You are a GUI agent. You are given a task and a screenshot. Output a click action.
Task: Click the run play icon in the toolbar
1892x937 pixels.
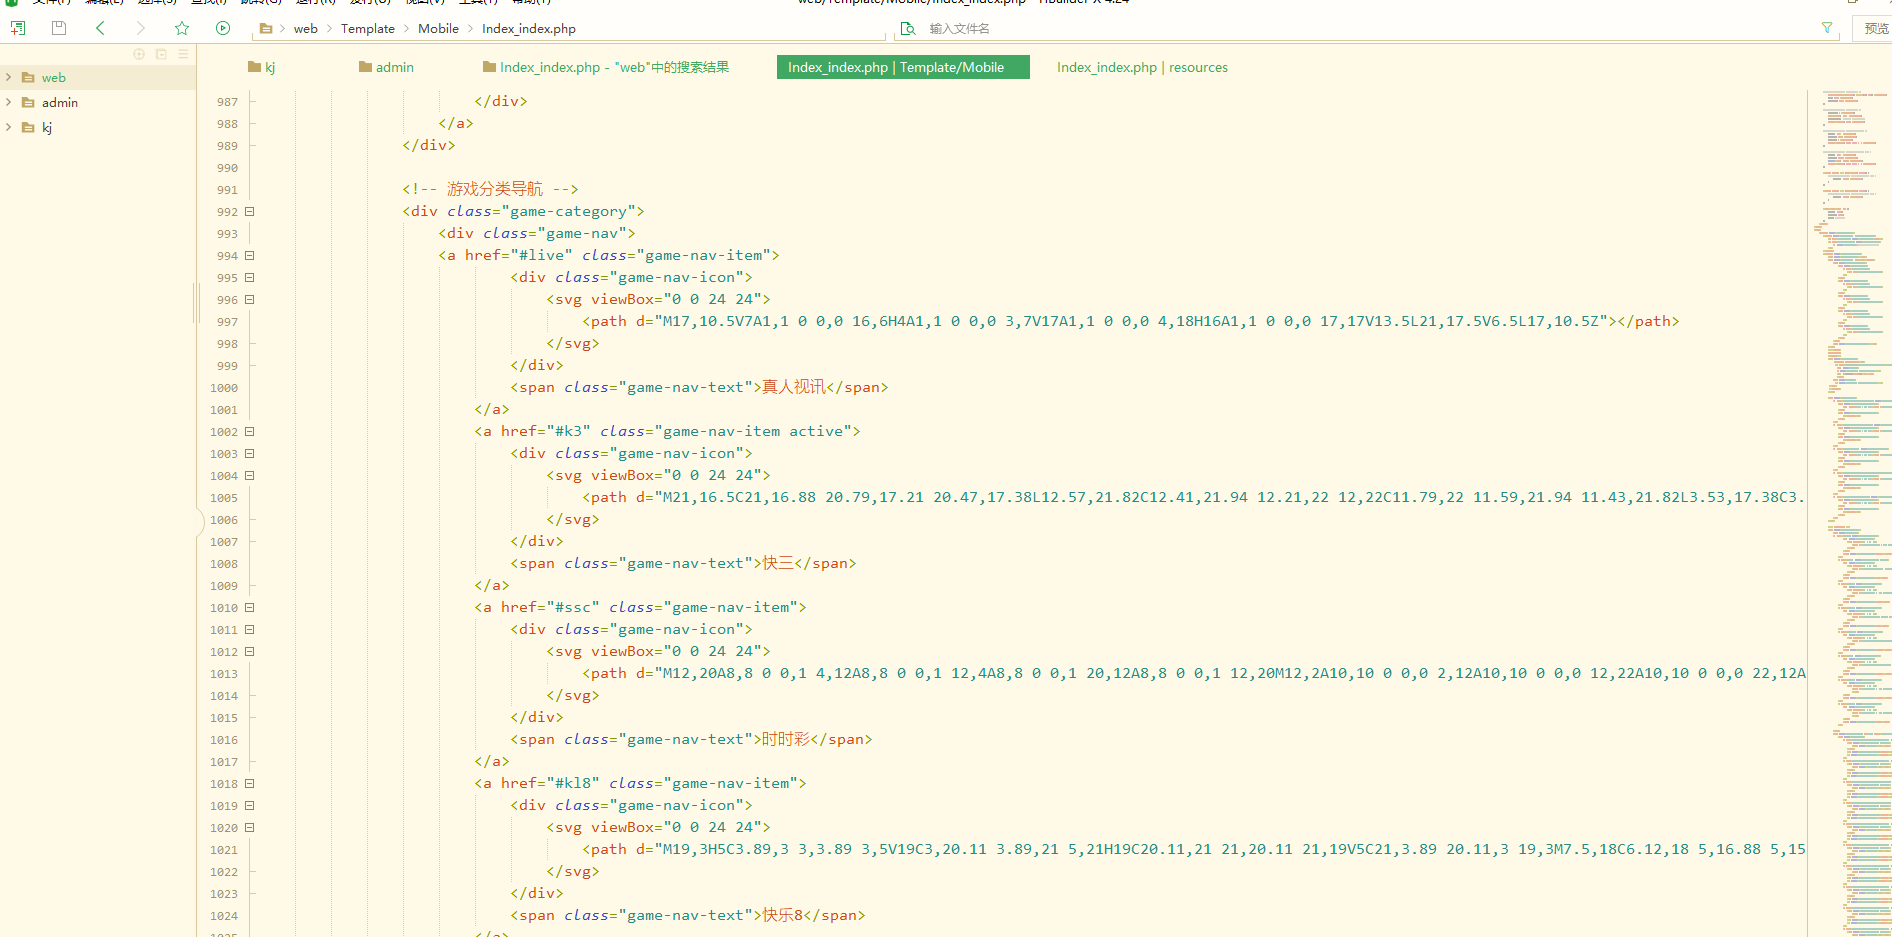223,28
